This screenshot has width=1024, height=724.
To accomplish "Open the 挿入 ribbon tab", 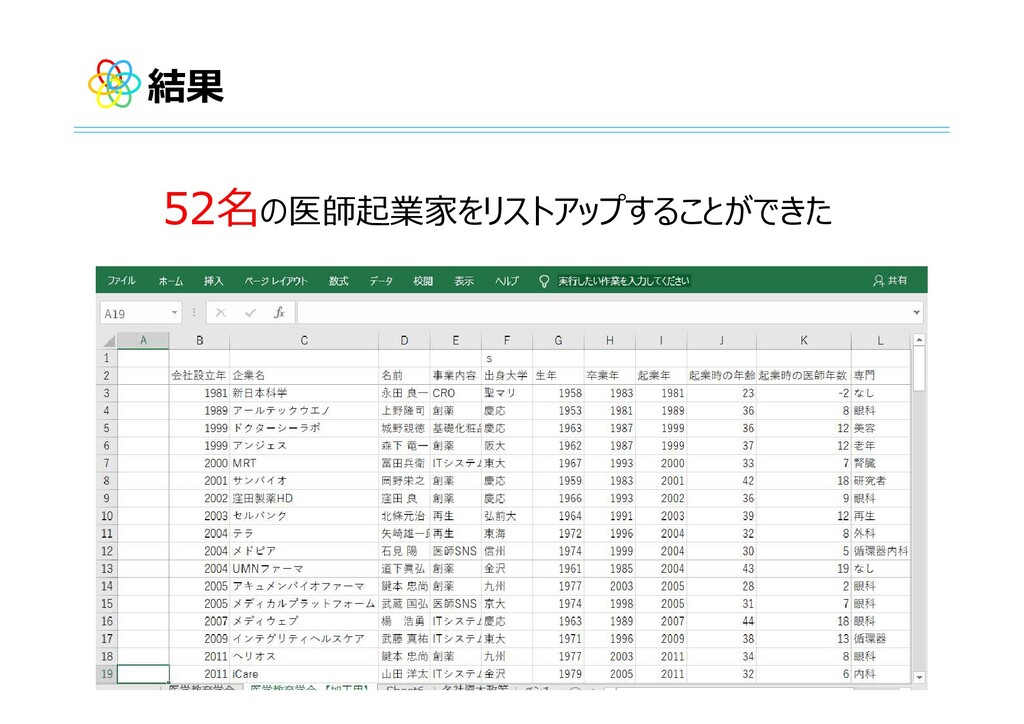I will point(214,281).
